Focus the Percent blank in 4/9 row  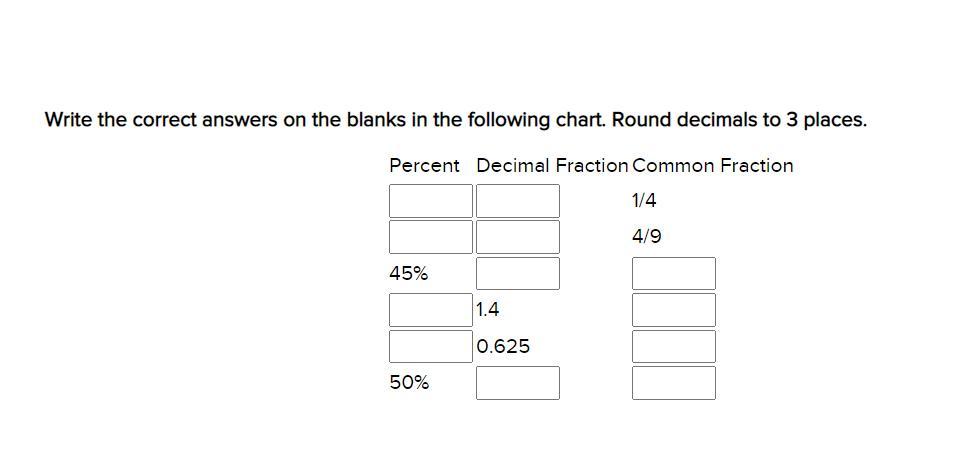[431, 237]
